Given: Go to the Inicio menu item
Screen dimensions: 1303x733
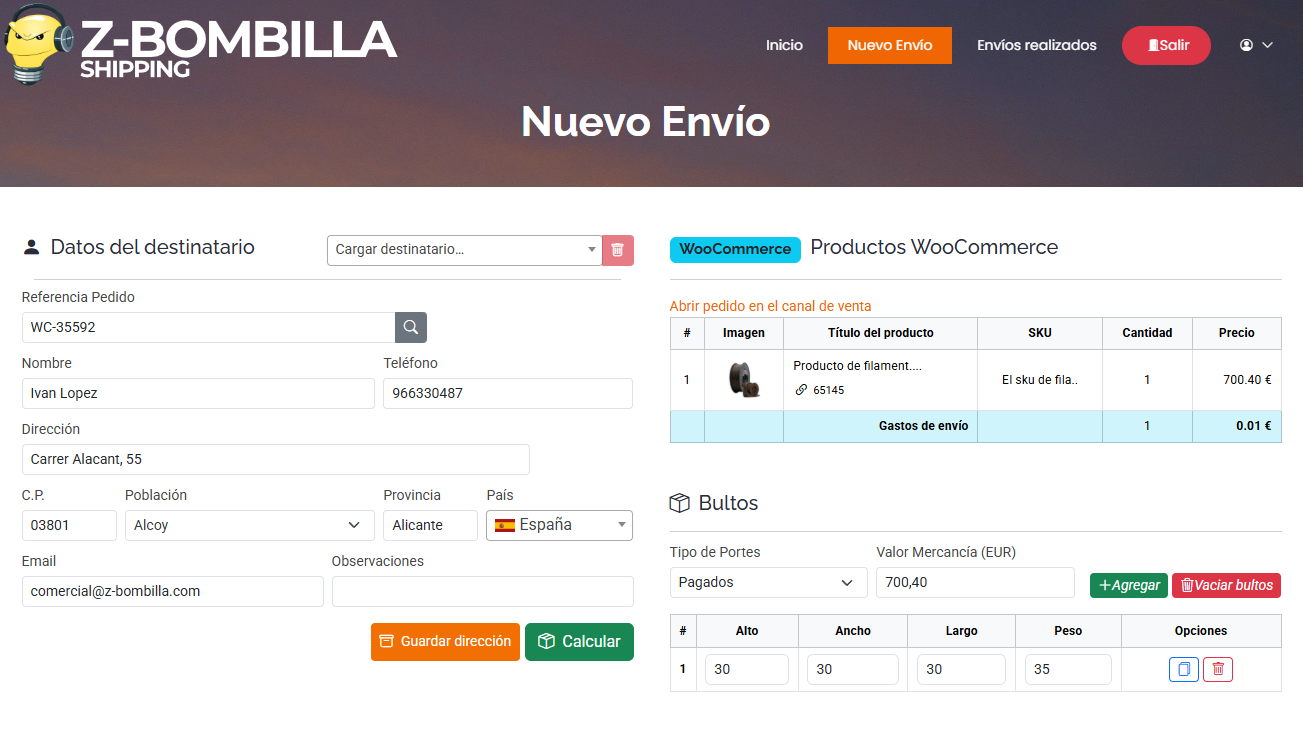Looking at the screenshot, I should (784, 45).
